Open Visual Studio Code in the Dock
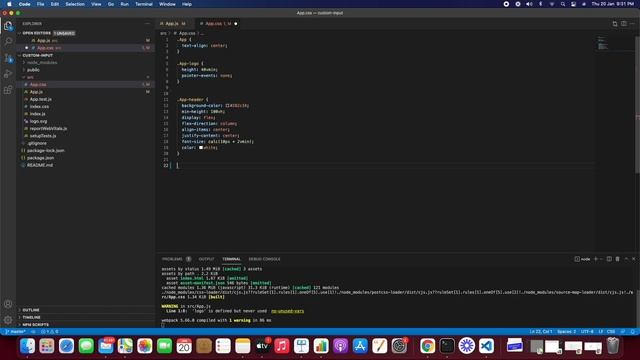 (x=486, y=346)
